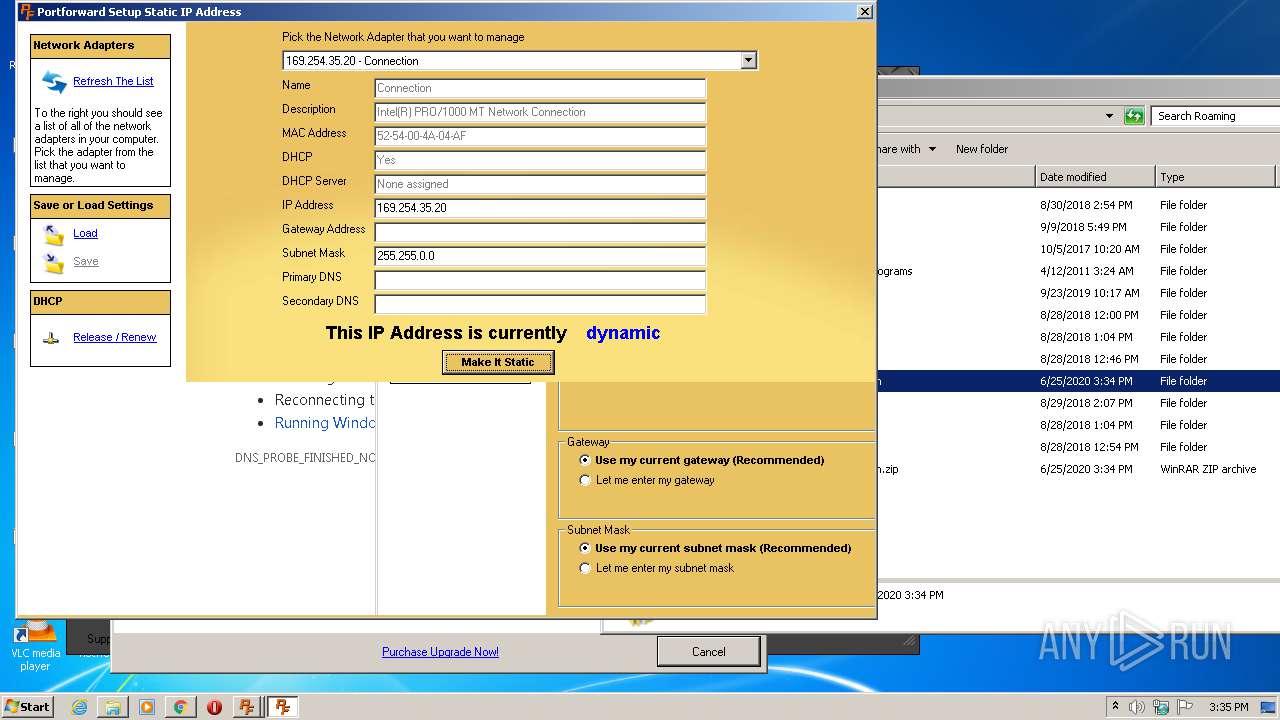The height and width of the screenshot is (720, 1280).
Task: Click the adapter Name field showing Connection
Action: 540,88
